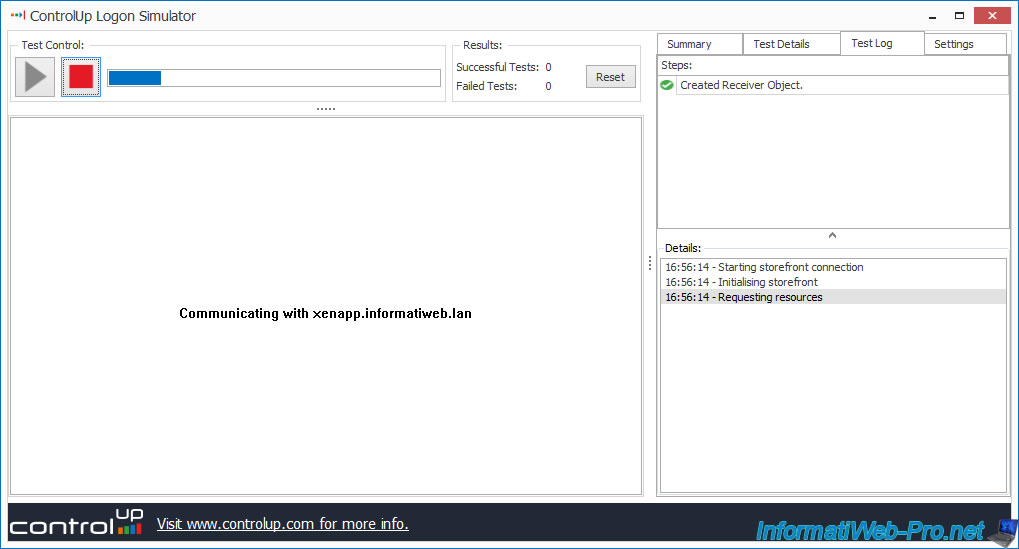Select the Test Log tab
This screenshot has width=1019, height=549.
[x=882, y=43]
